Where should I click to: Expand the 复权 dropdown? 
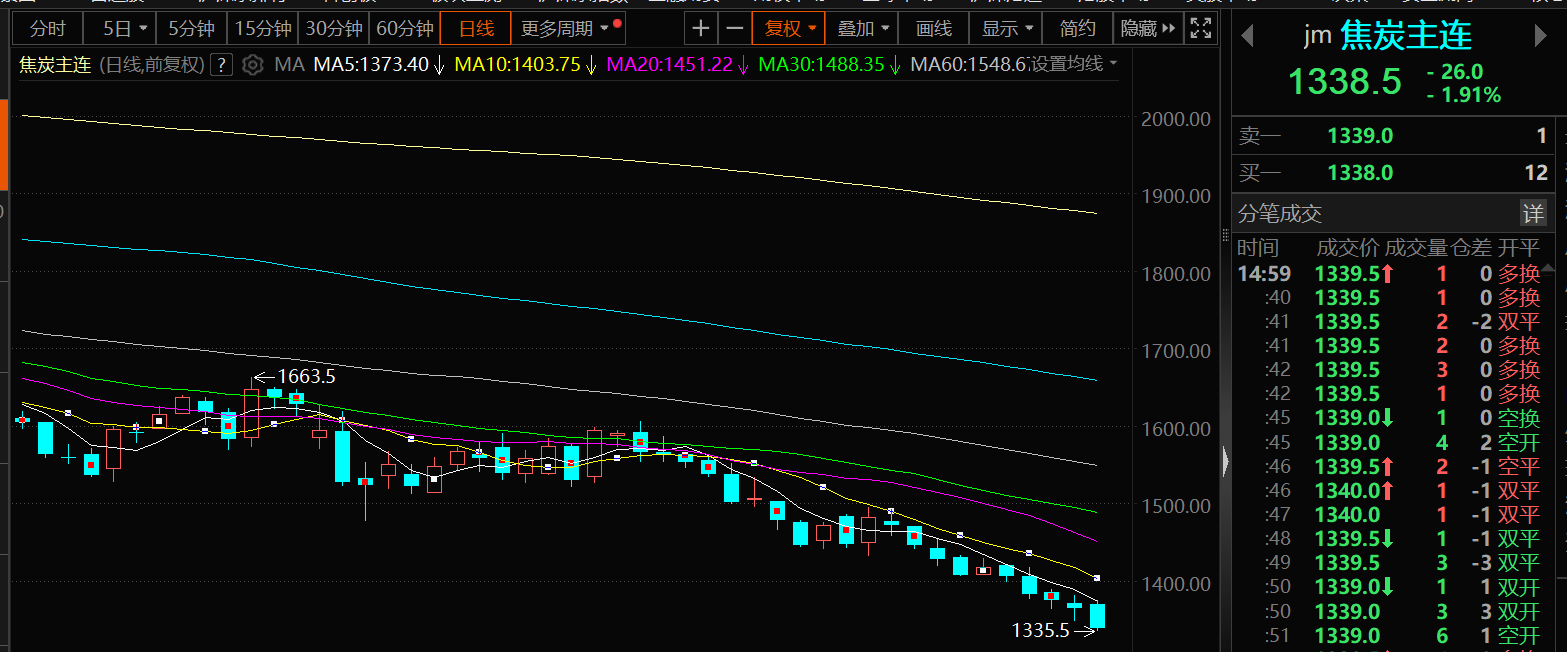[789, 29]
